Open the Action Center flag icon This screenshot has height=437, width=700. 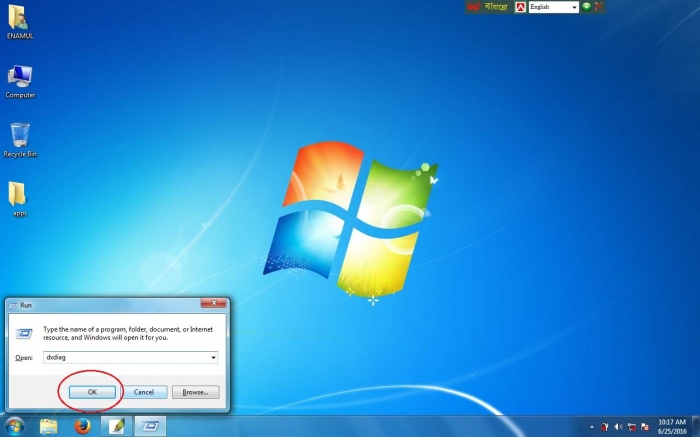pyautogui.click(x=645, y=427)
